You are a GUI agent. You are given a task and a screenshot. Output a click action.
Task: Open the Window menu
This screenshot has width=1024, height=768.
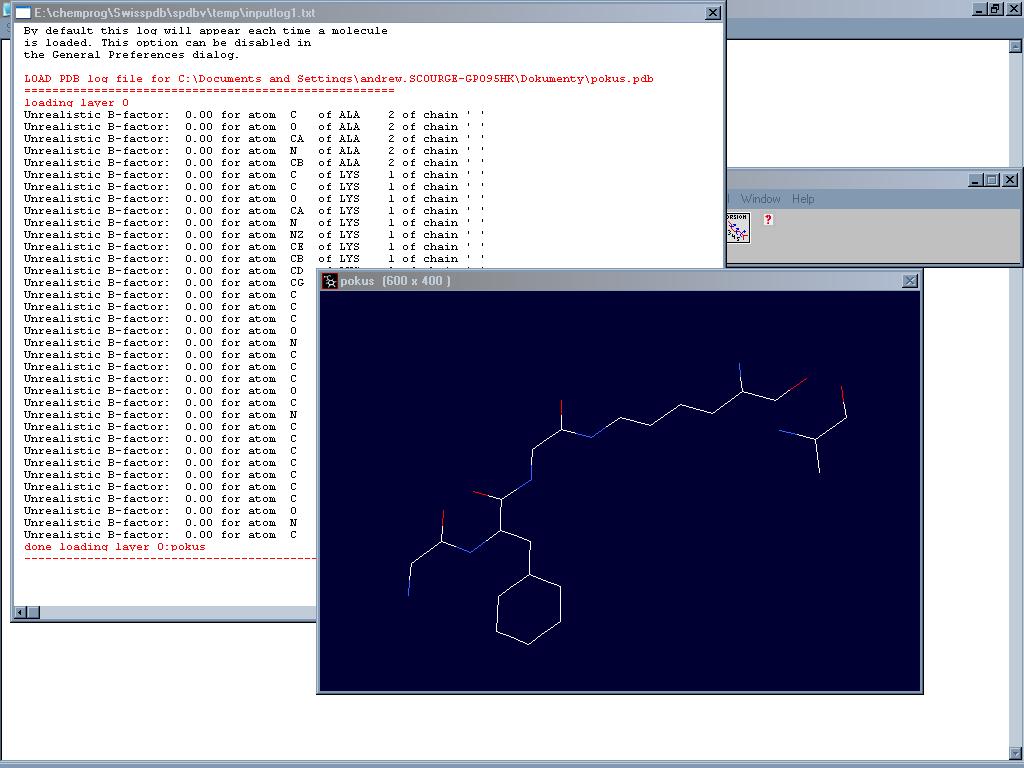(x=760, y=199)
